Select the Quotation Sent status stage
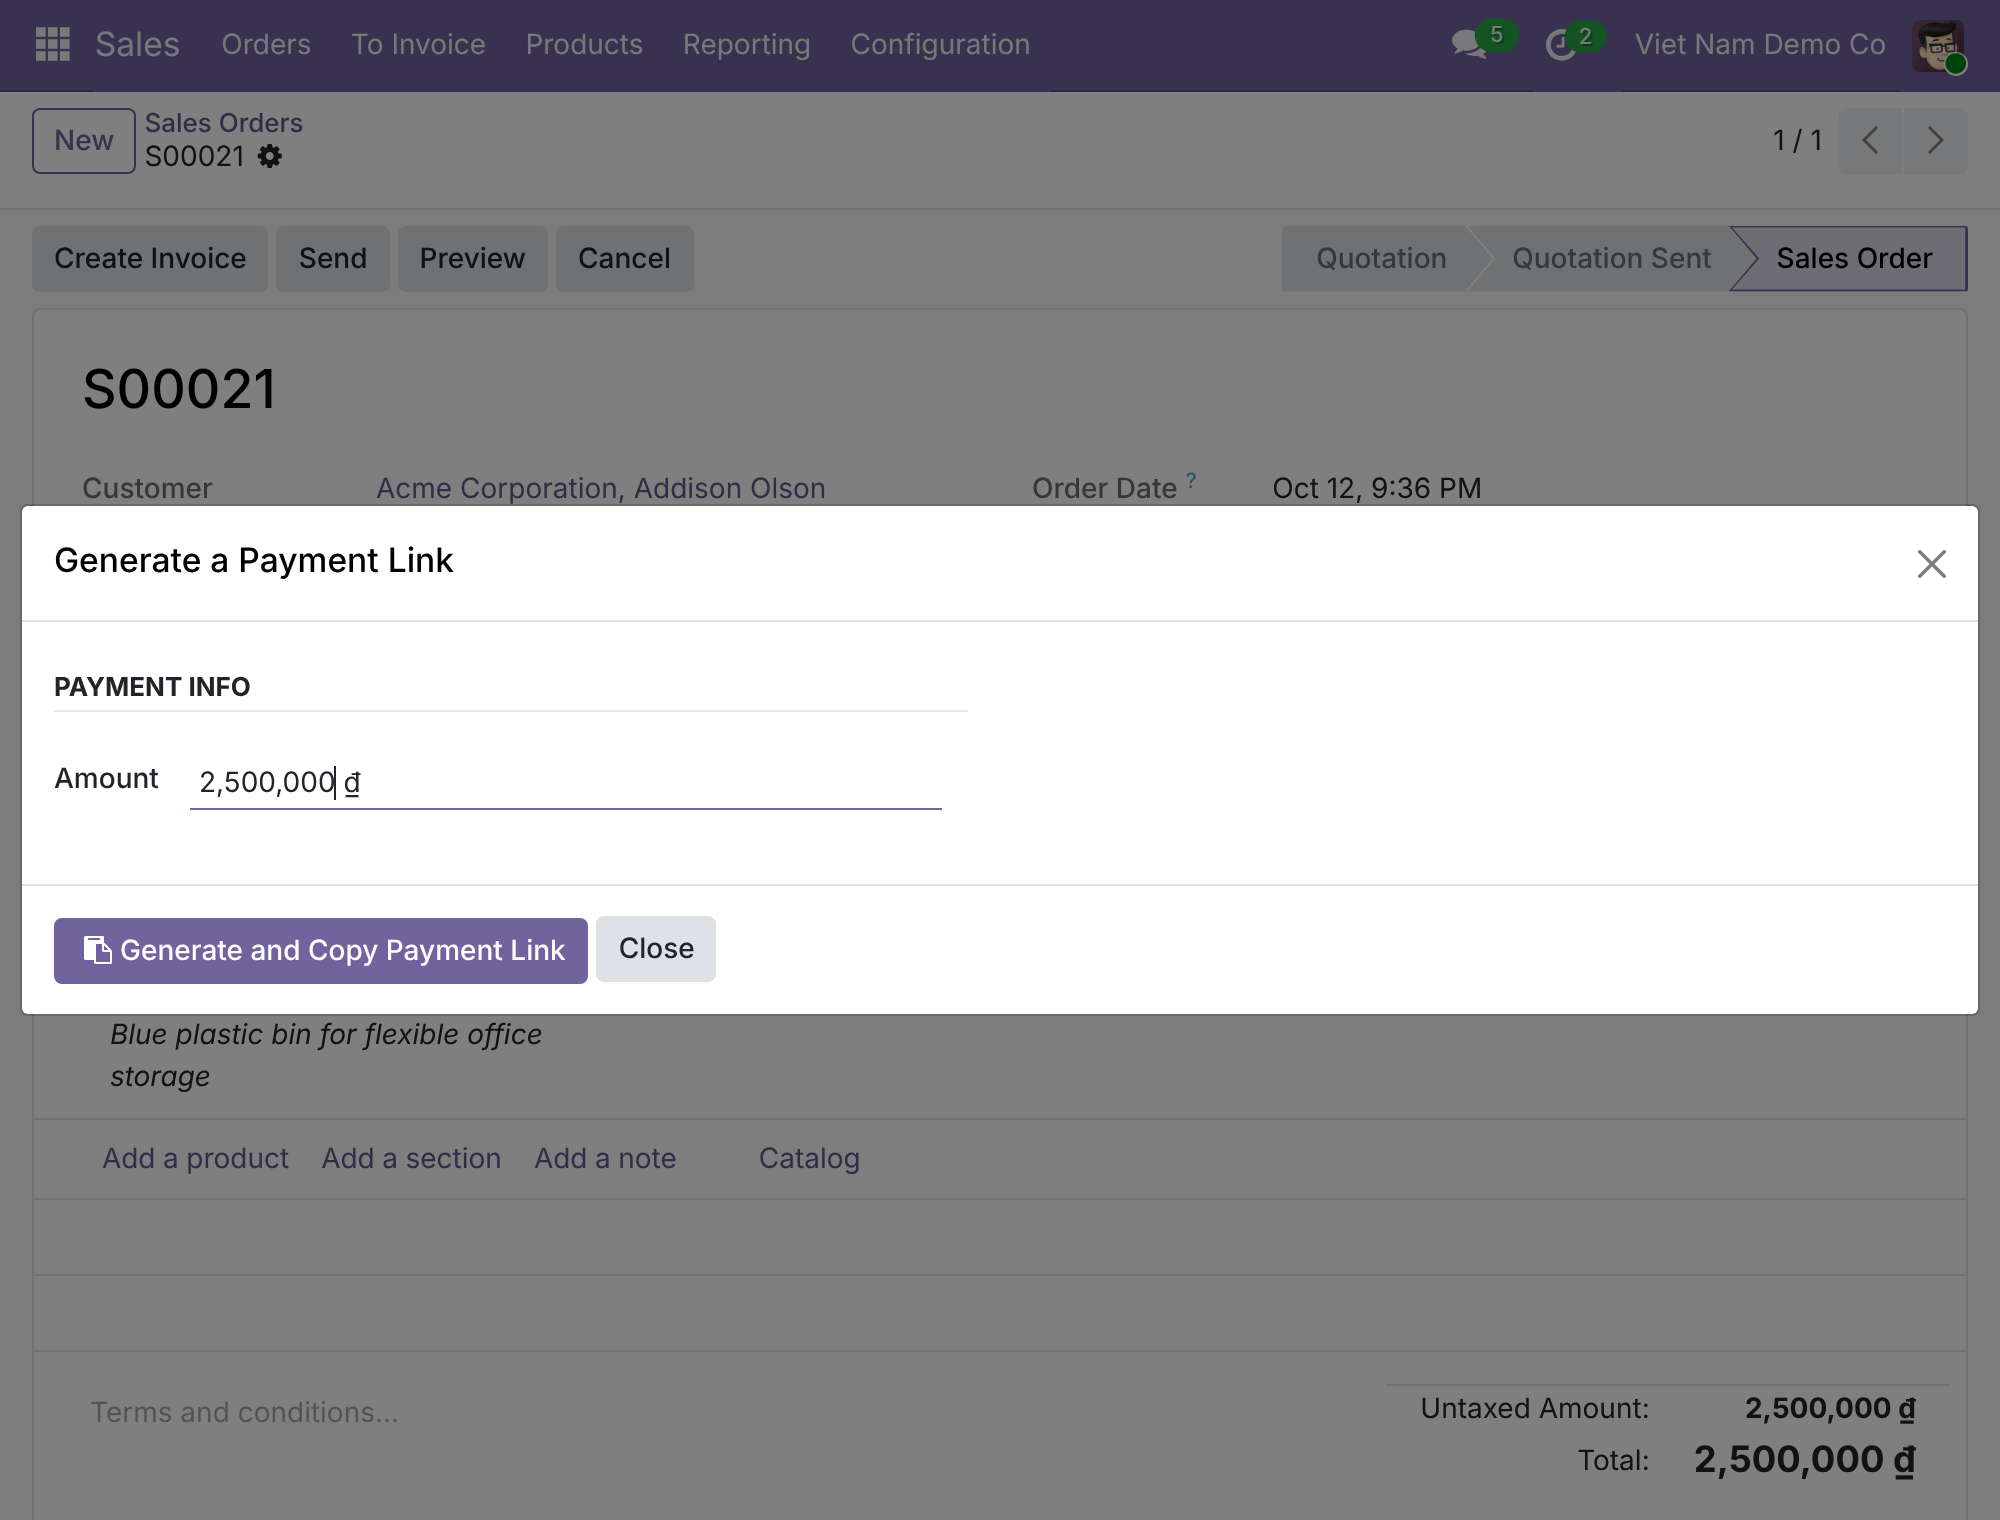This screenshot has height=1520, width=2000. point(1611,258)
